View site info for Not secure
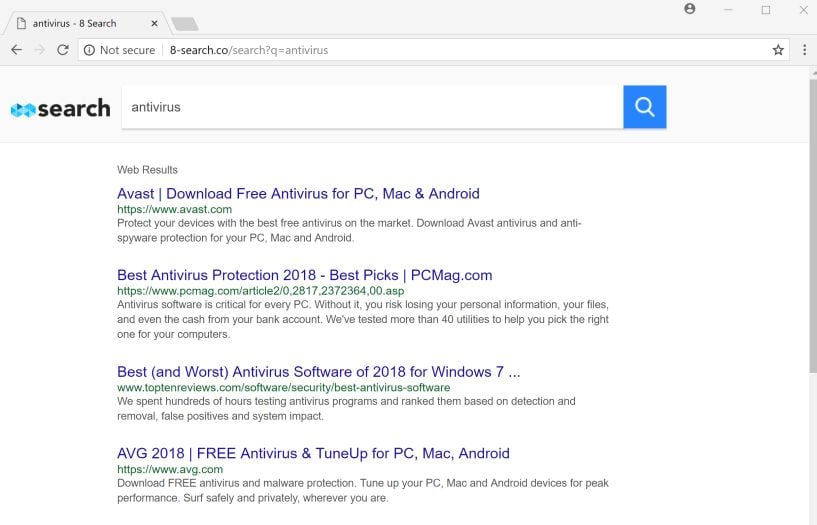The width and height of the screenshot is (817, 525). (x=119, y=50)
